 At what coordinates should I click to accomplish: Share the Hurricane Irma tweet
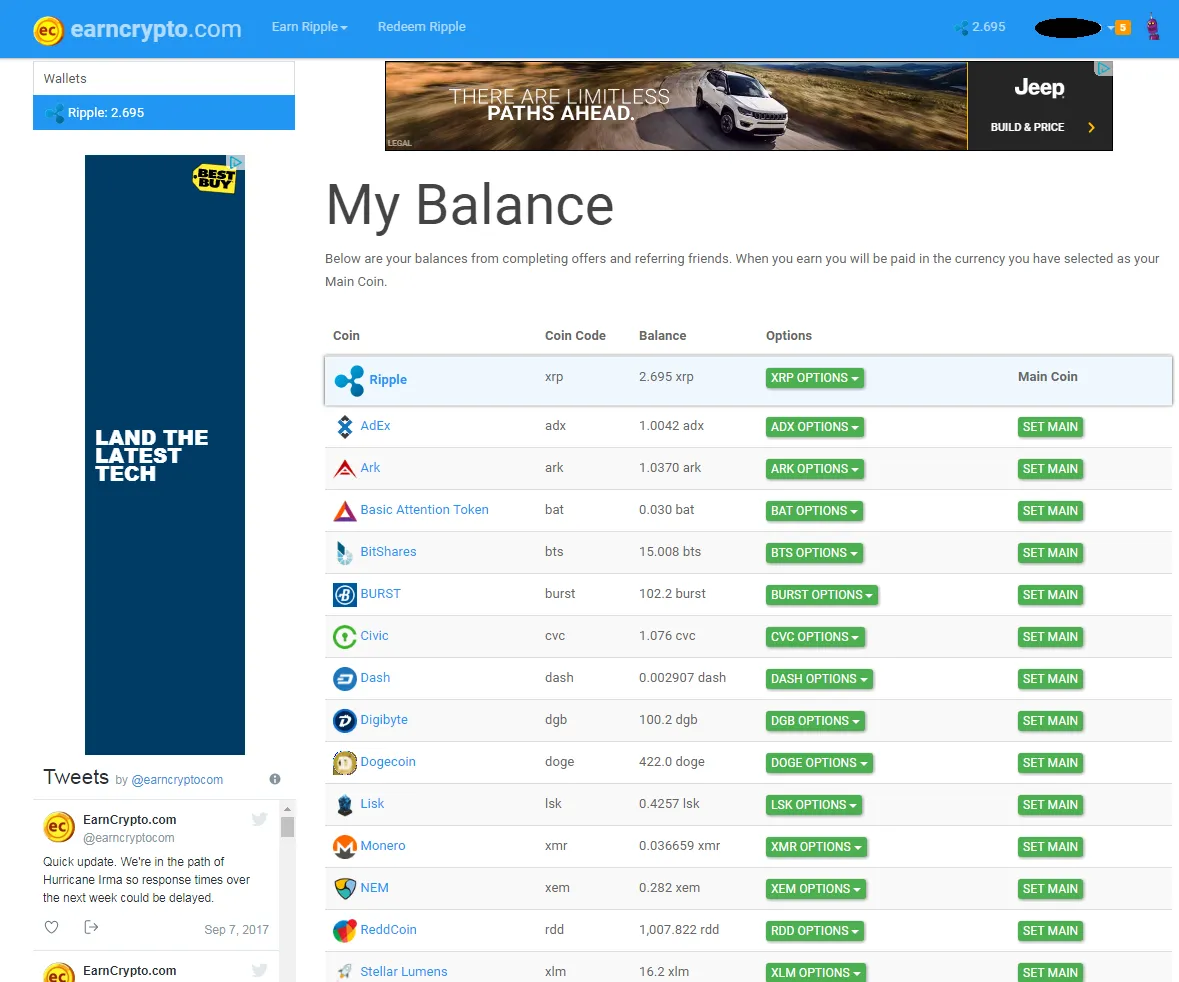pos(91,927)
